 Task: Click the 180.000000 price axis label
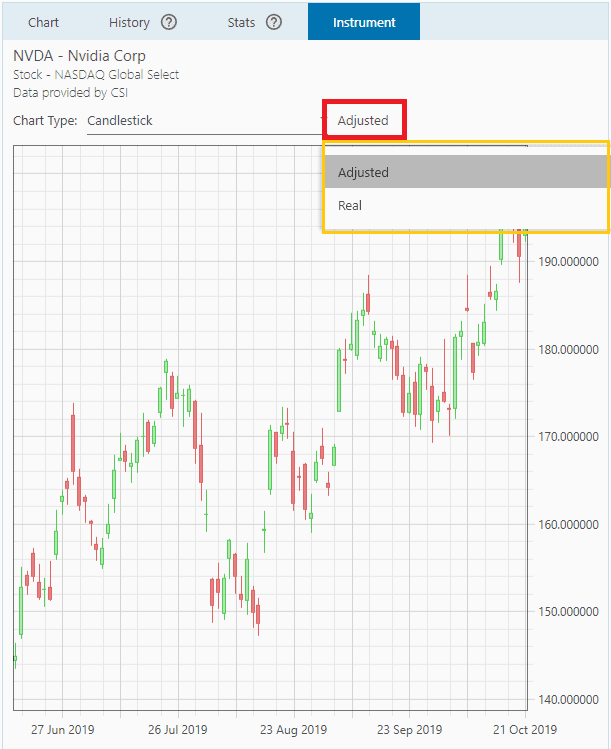coord(568,350)
